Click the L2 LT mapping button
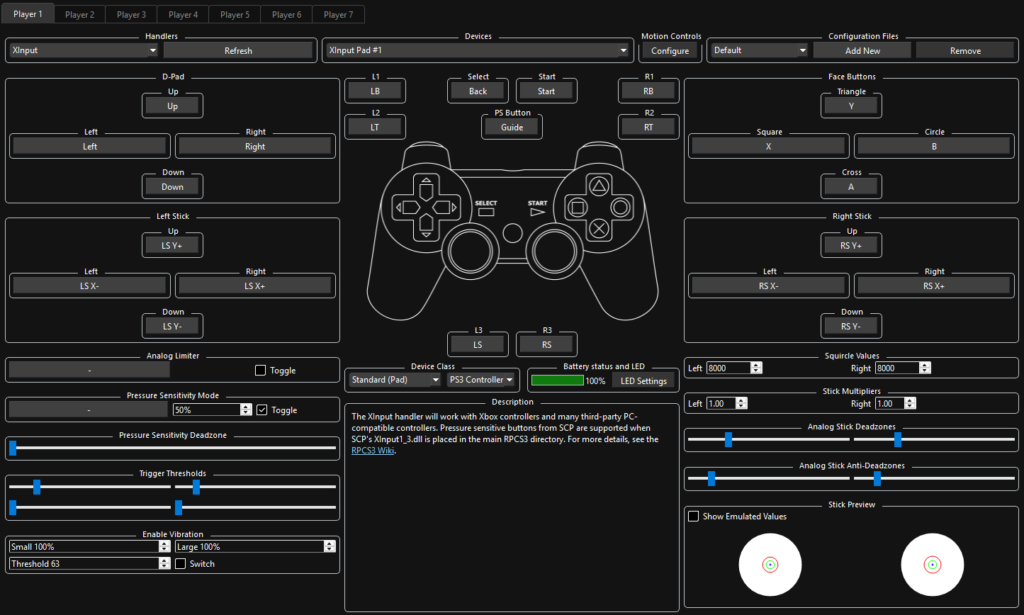 (375, 127)
